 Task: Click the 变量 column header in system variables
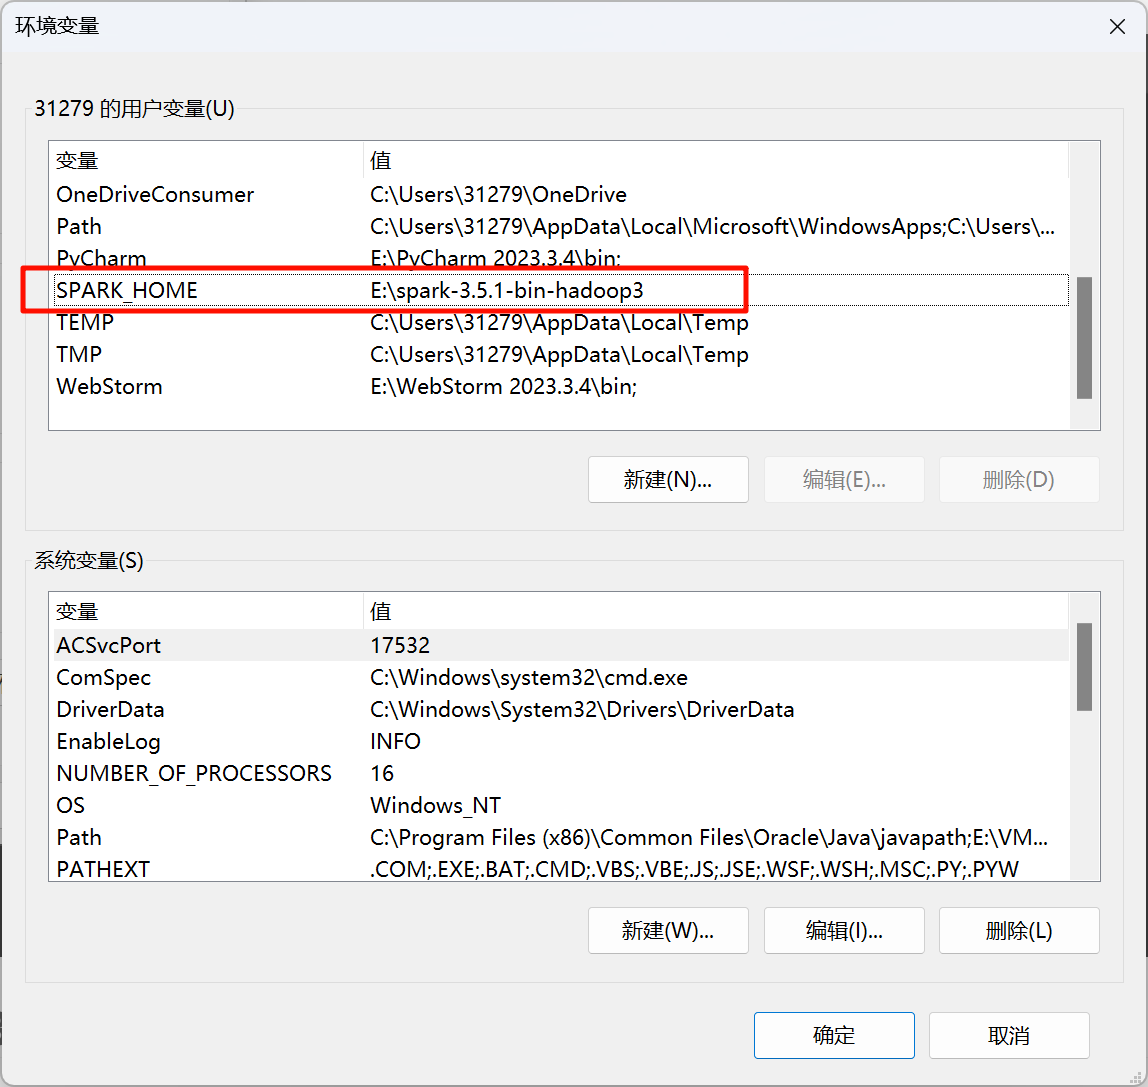77,611
